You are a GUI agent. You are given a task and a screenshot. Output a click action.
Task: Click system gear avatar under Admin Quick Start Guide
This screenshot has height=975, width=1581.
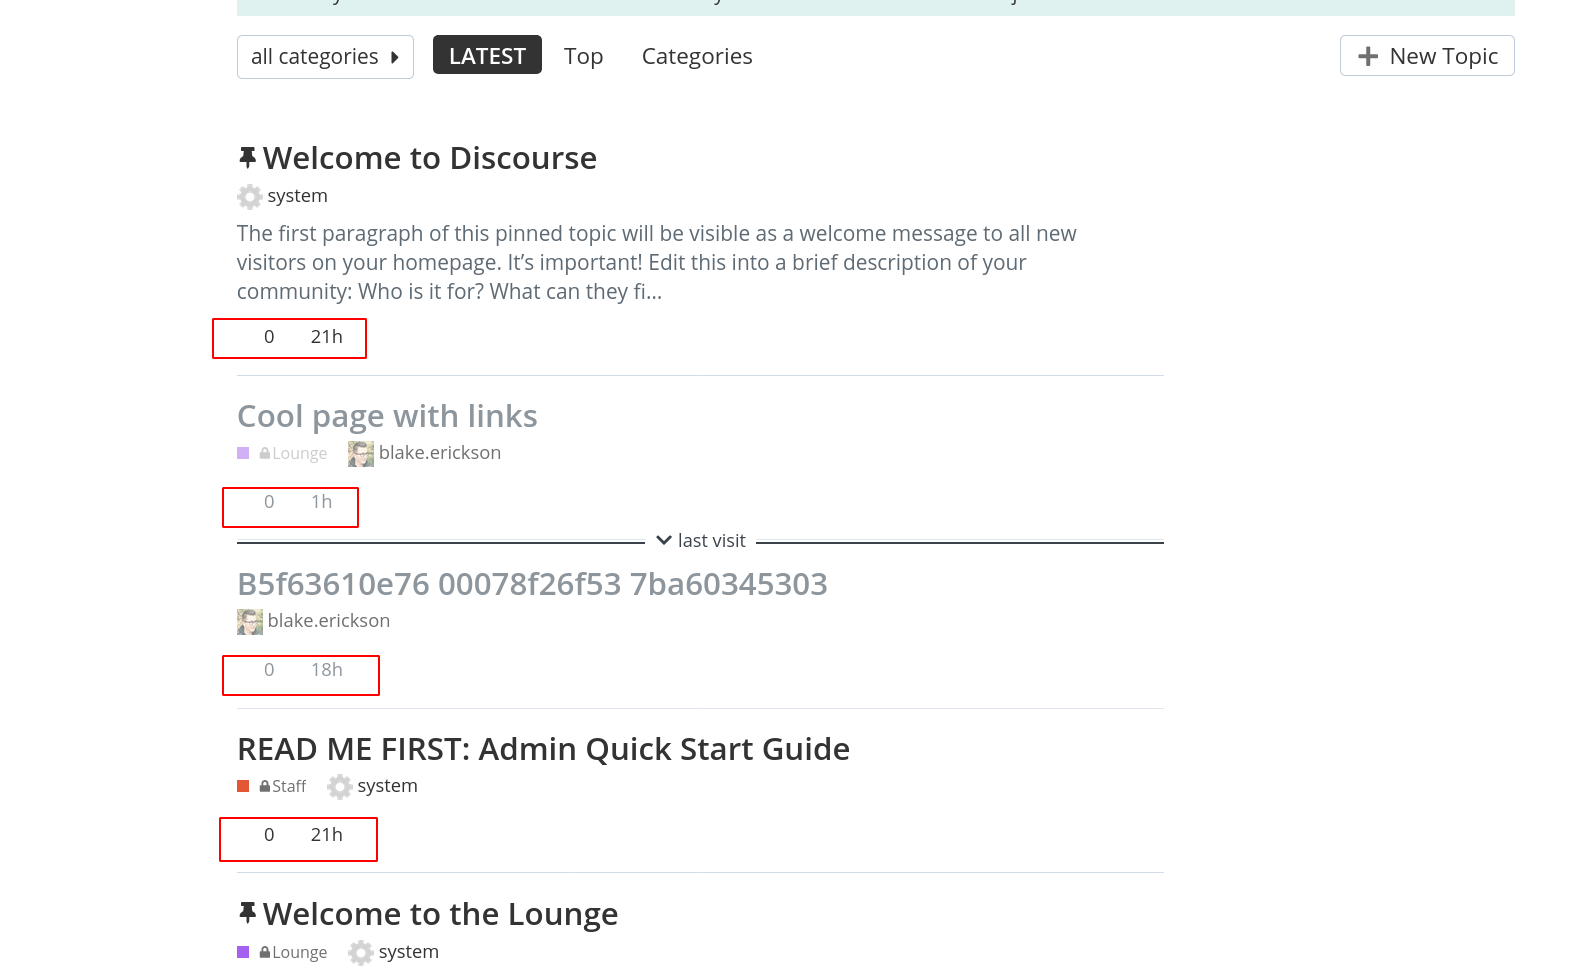[x=340, y=787]
